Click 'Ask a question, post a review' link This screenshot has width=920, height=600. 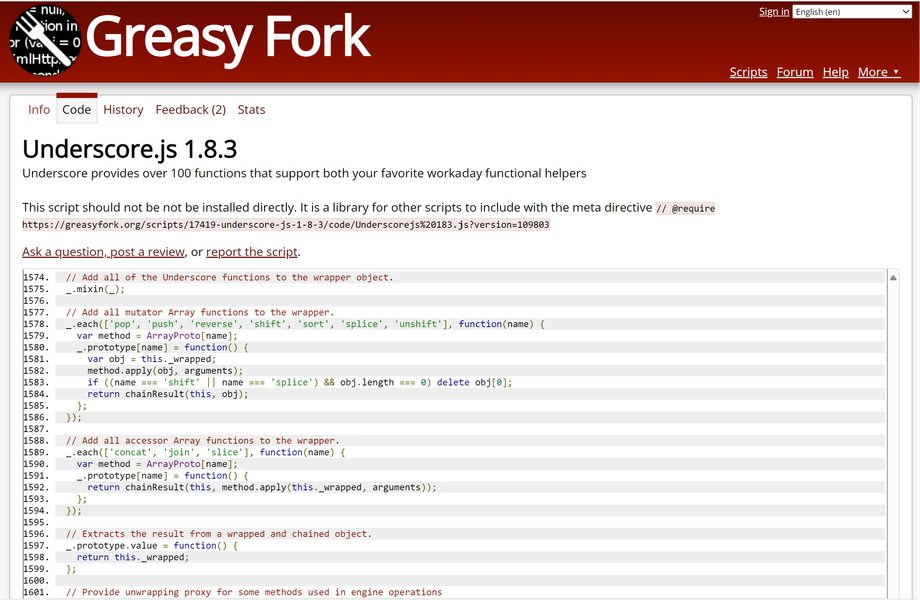103,252
